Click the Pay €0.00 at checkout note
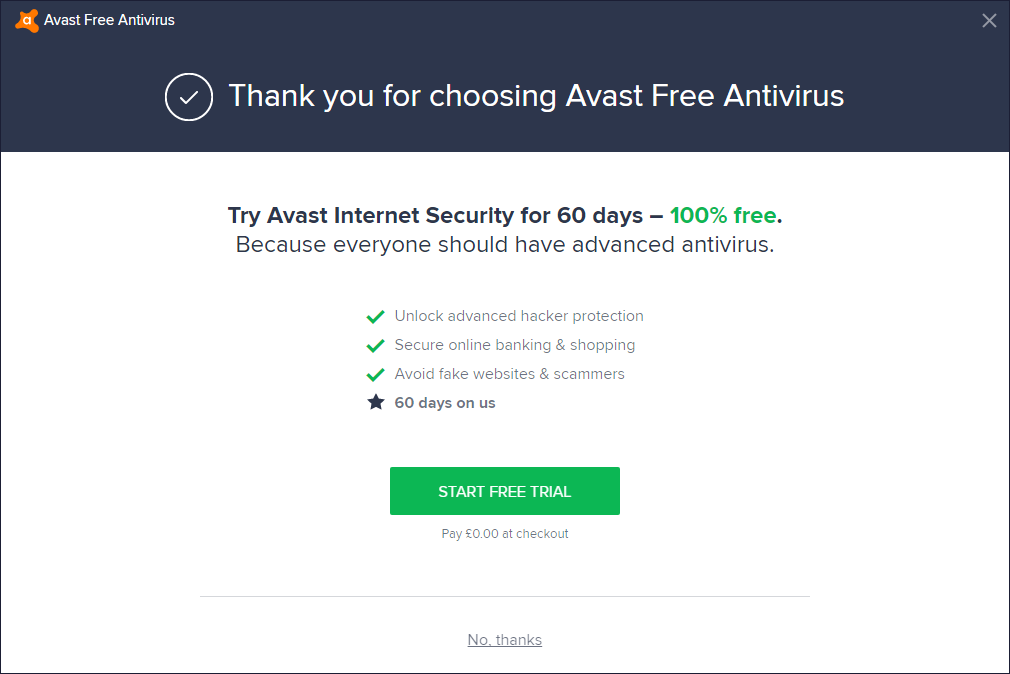The image size is (1010, 674). (x=504, y=534)
